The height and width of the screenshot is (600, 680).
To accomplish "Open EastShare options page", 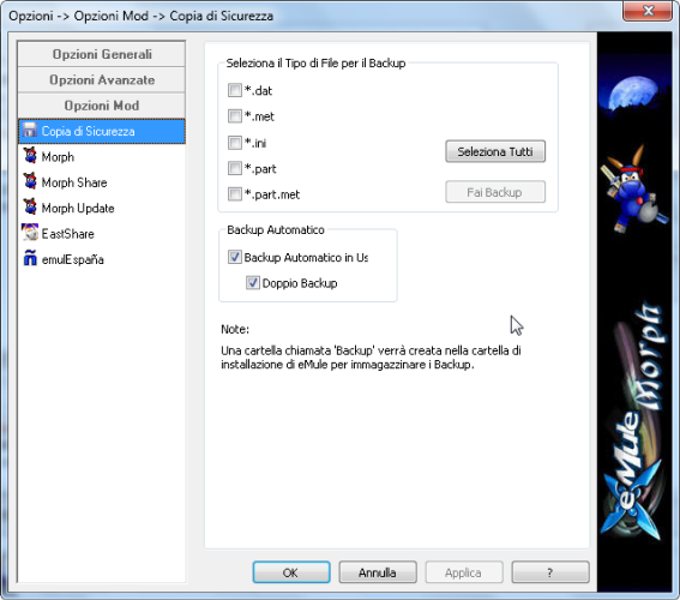I will [101, 233].
